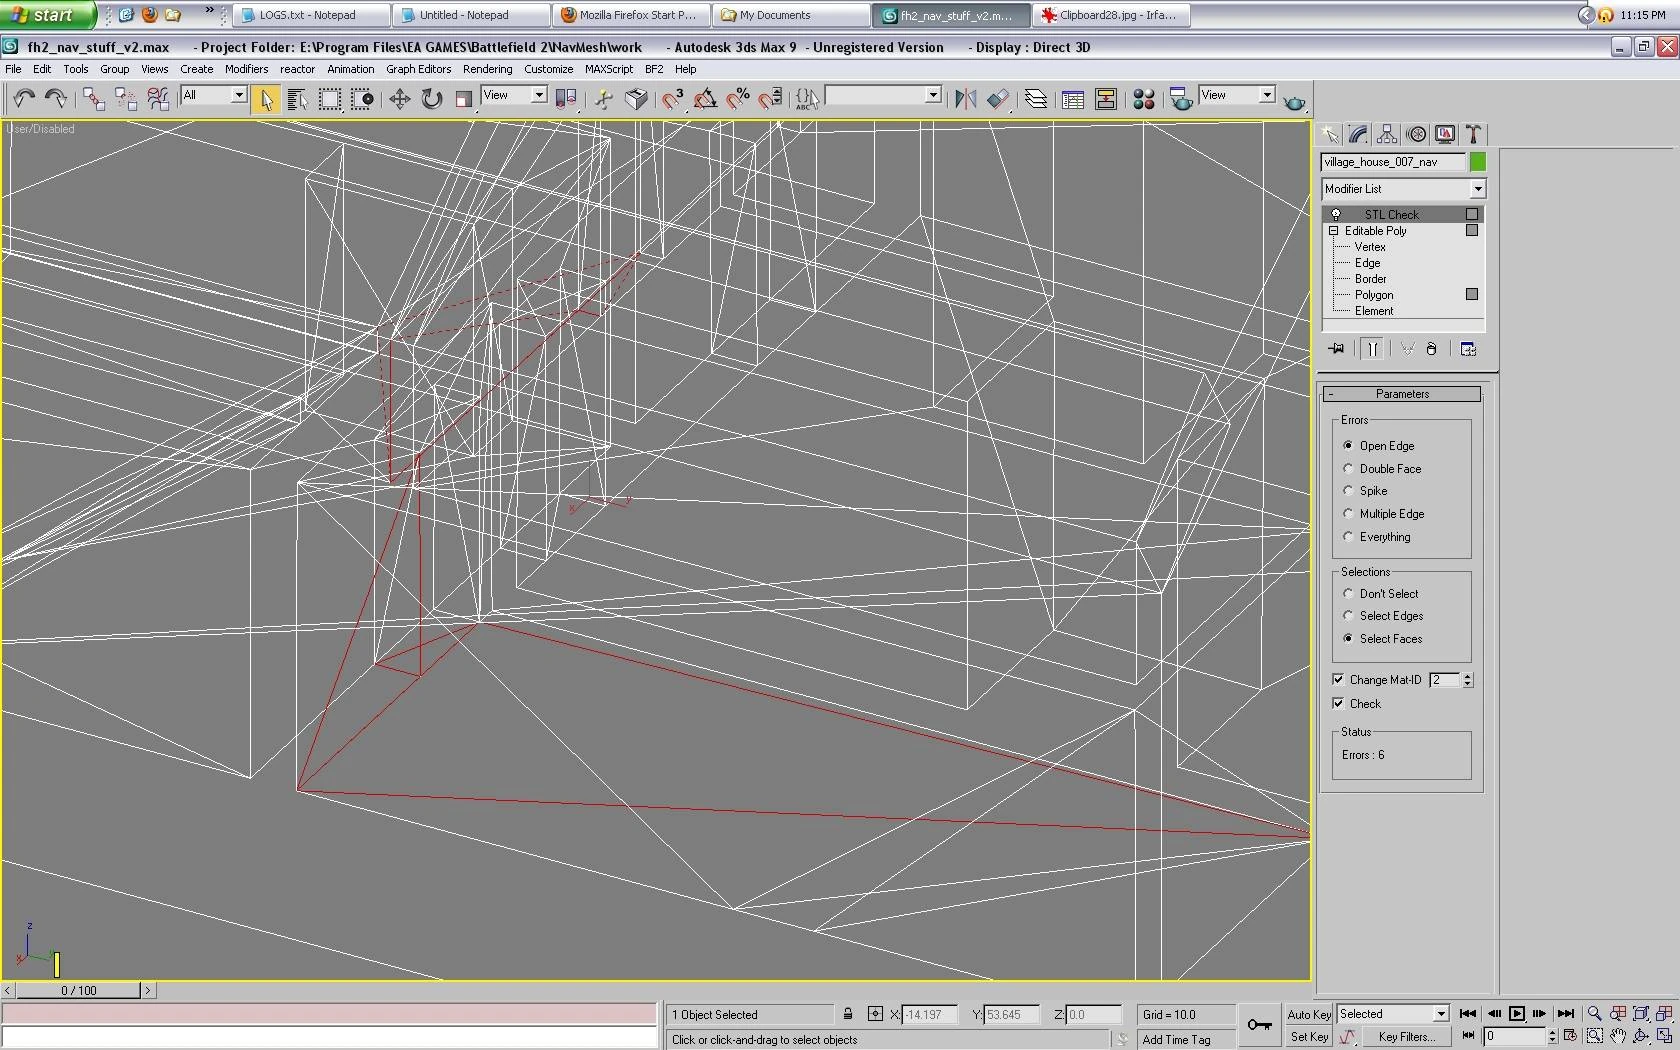
Task: Select the Pan View hand tool
Action: (x=1618, y=1036)
